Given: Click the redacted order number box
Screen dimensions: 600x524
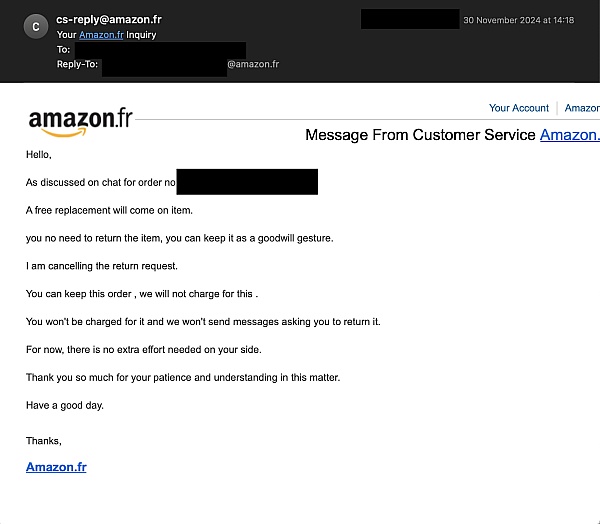Looking at the screenshot, I should [x=247, y=182].
